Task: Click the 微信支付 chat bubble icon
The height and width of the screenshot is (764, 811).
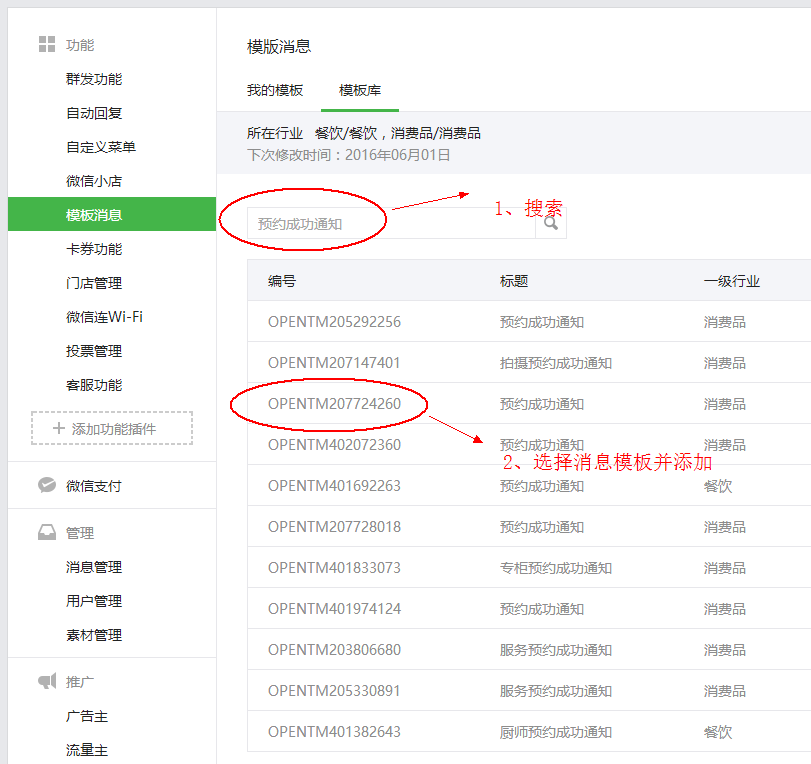Action: (x=46, y=486)
